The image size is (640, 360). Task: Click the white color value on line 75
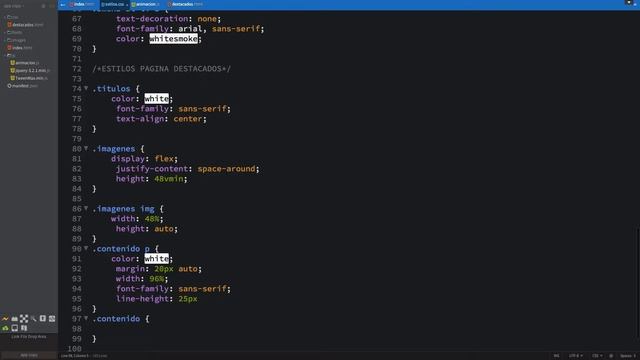[156, 99]
